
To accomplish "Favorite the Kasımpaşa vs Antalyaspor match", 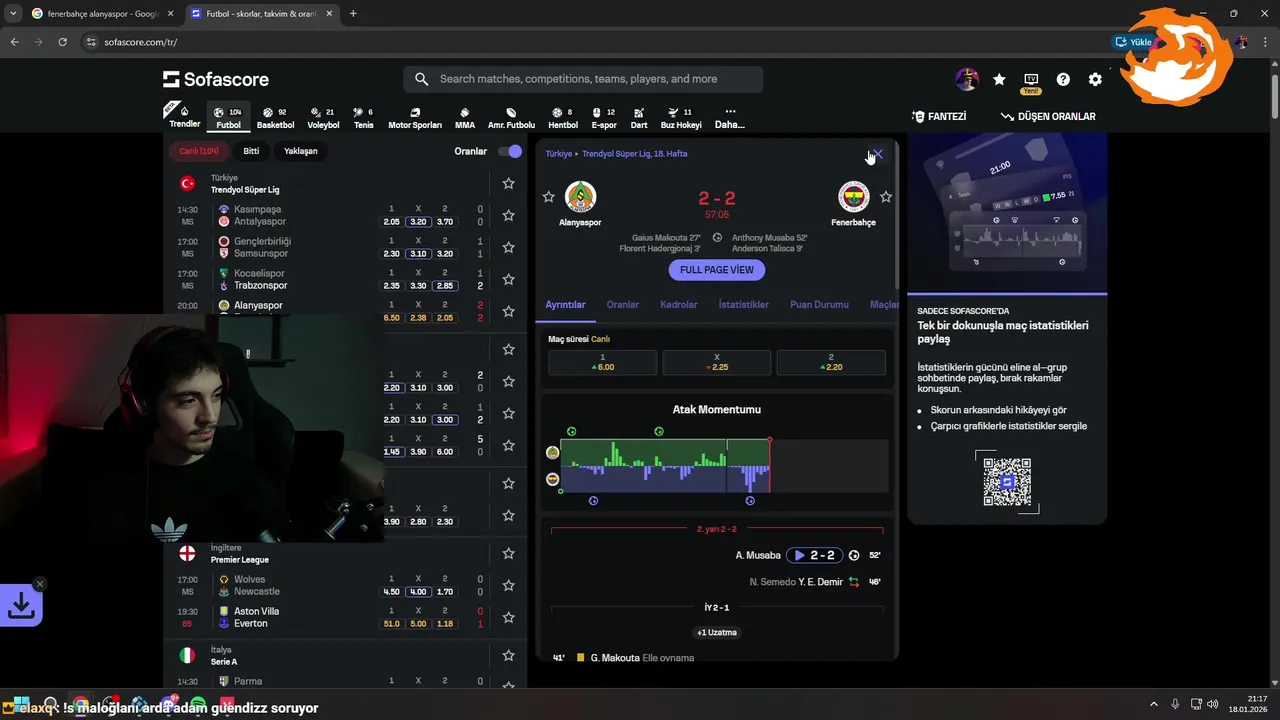I will click(x=508, y=215).
